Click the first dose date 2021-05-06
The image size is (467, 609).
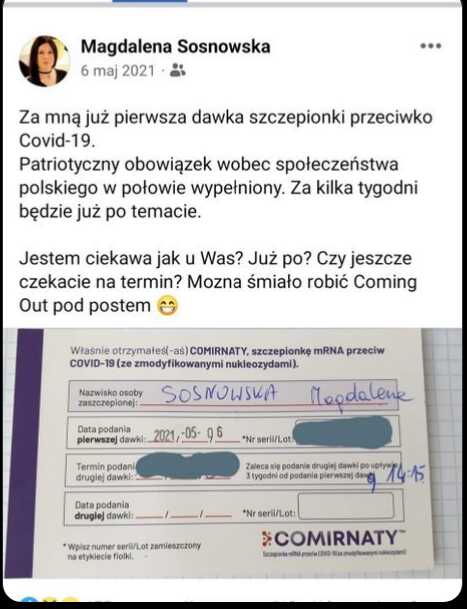pos(188,434)
